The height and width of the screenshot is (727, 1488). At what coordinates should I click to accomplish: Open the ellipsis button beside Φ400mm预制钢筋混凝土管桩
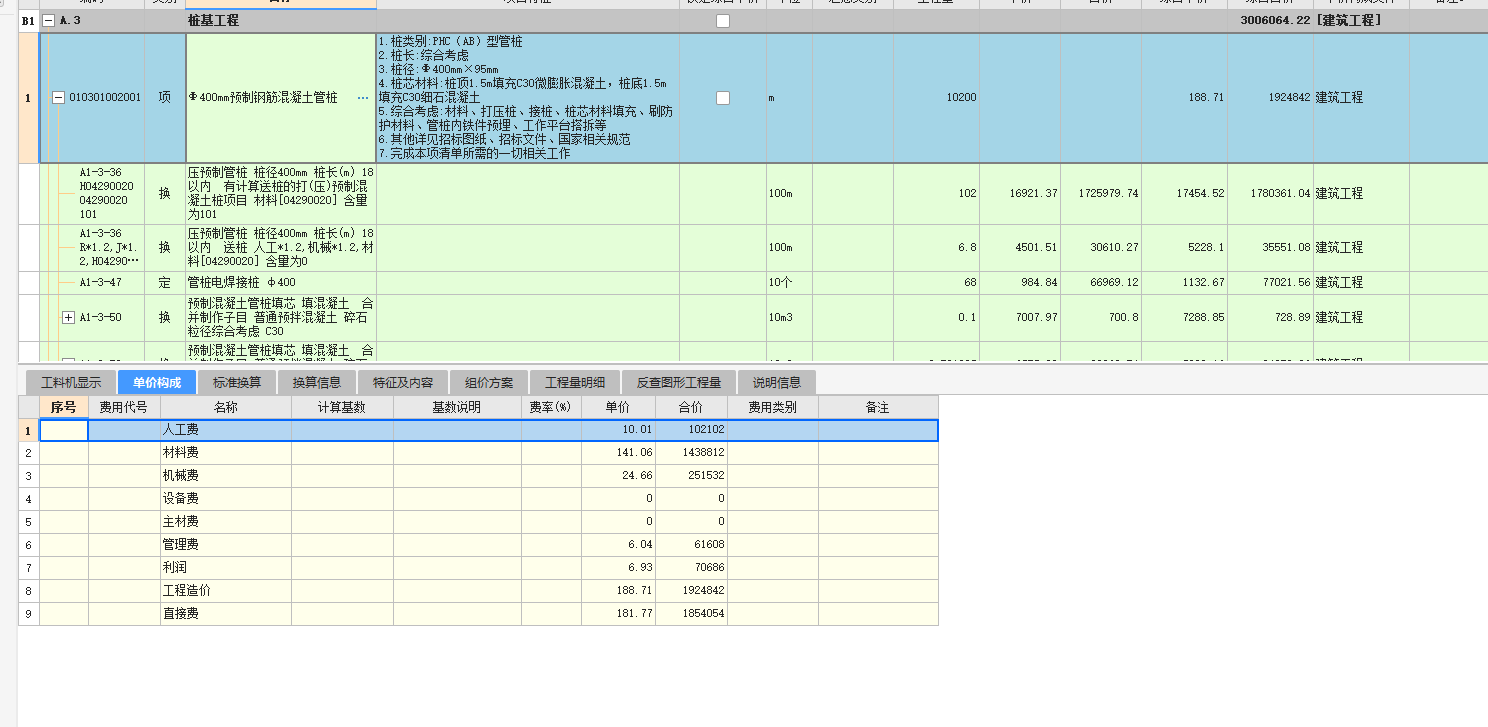(363, 98)
